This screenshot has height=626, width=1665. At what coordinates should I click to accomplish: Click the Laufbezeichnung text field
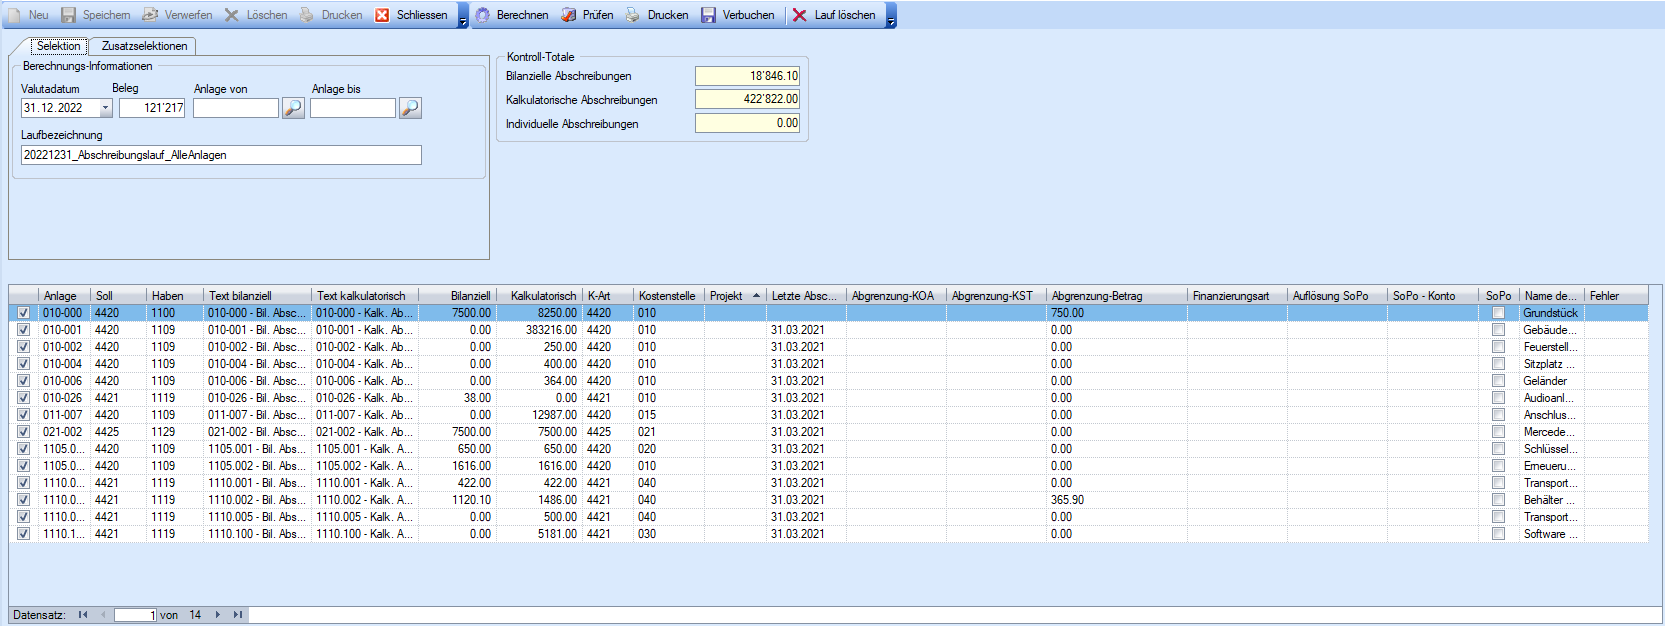221,155
